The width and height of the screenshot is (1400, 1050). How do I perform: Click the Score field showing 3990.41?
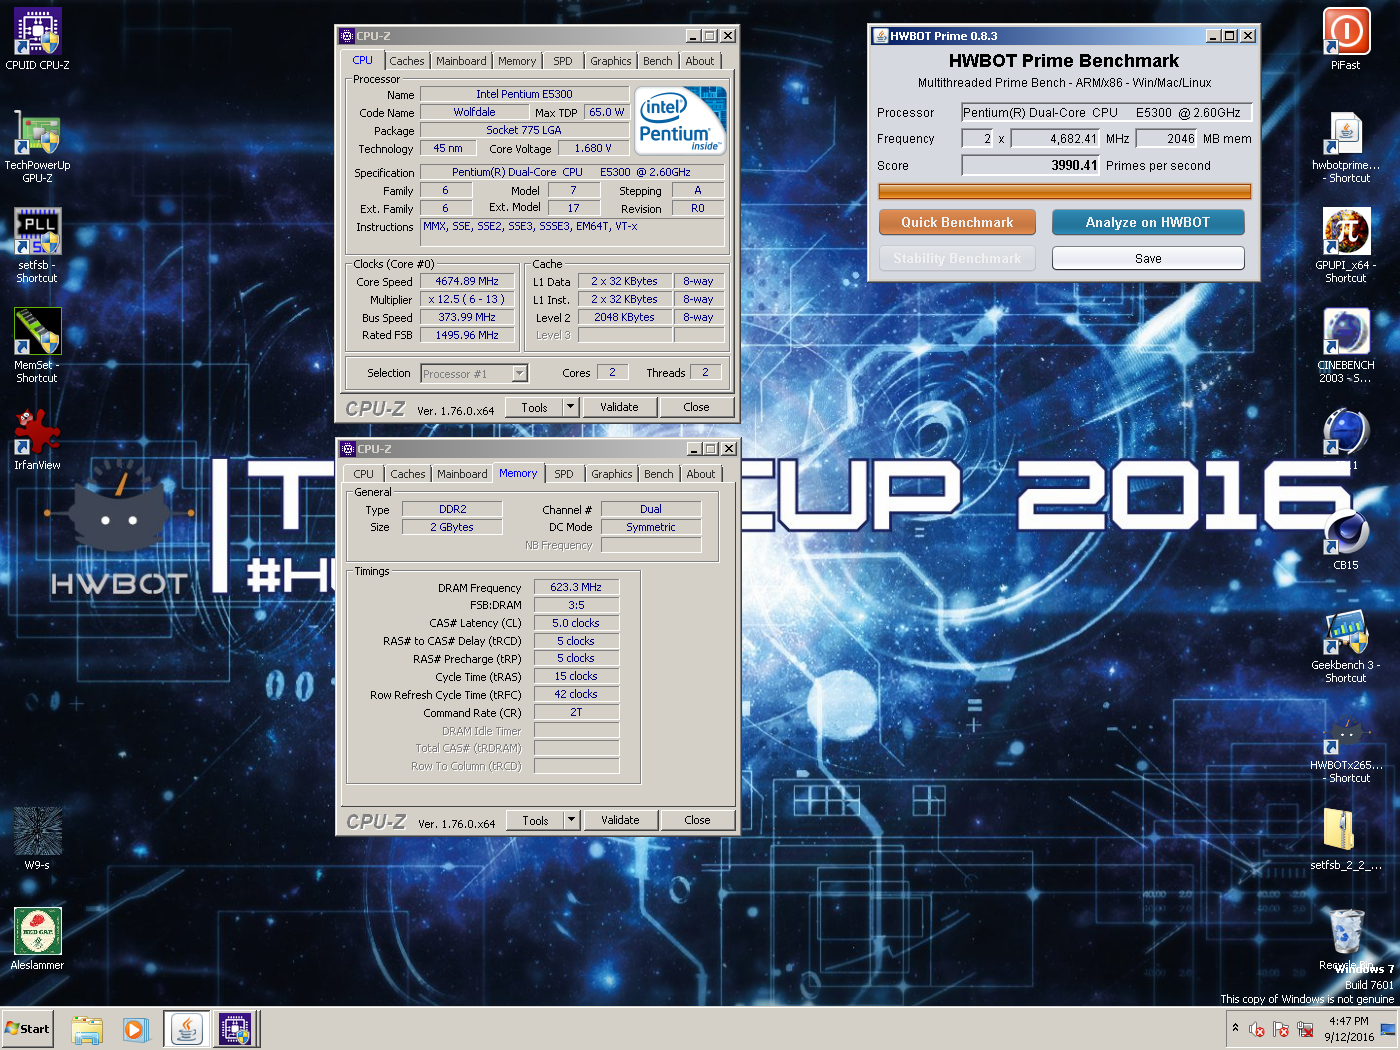coord(1031,165)
